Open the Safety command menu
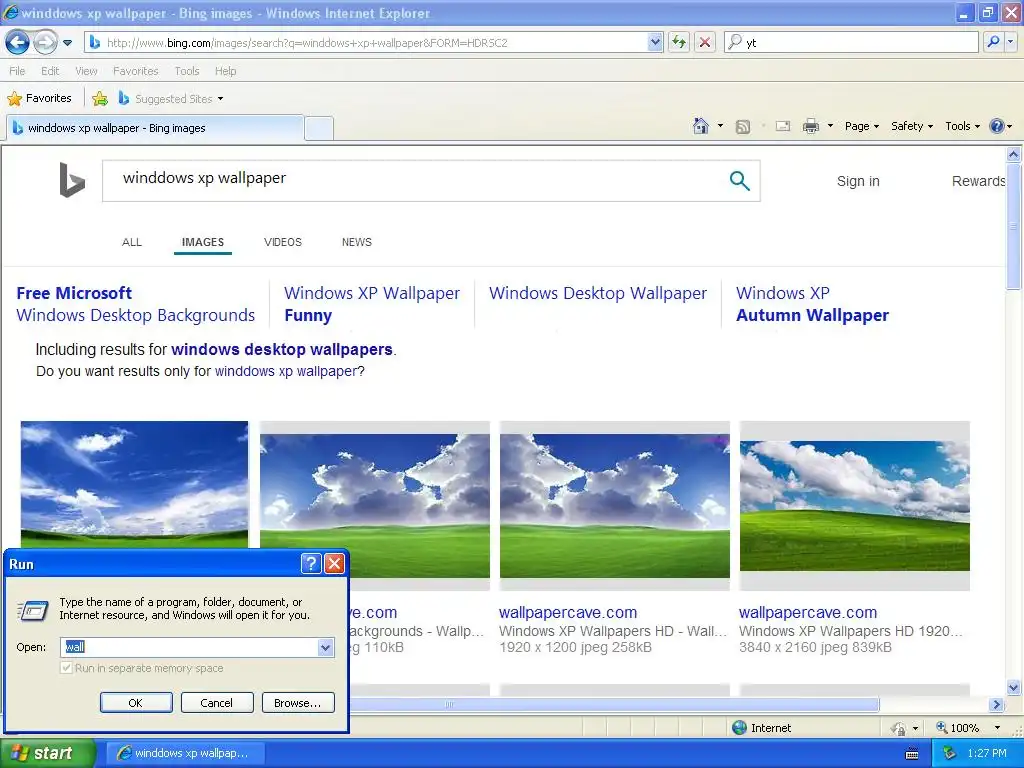The image size is (1024, 768). 912,126
